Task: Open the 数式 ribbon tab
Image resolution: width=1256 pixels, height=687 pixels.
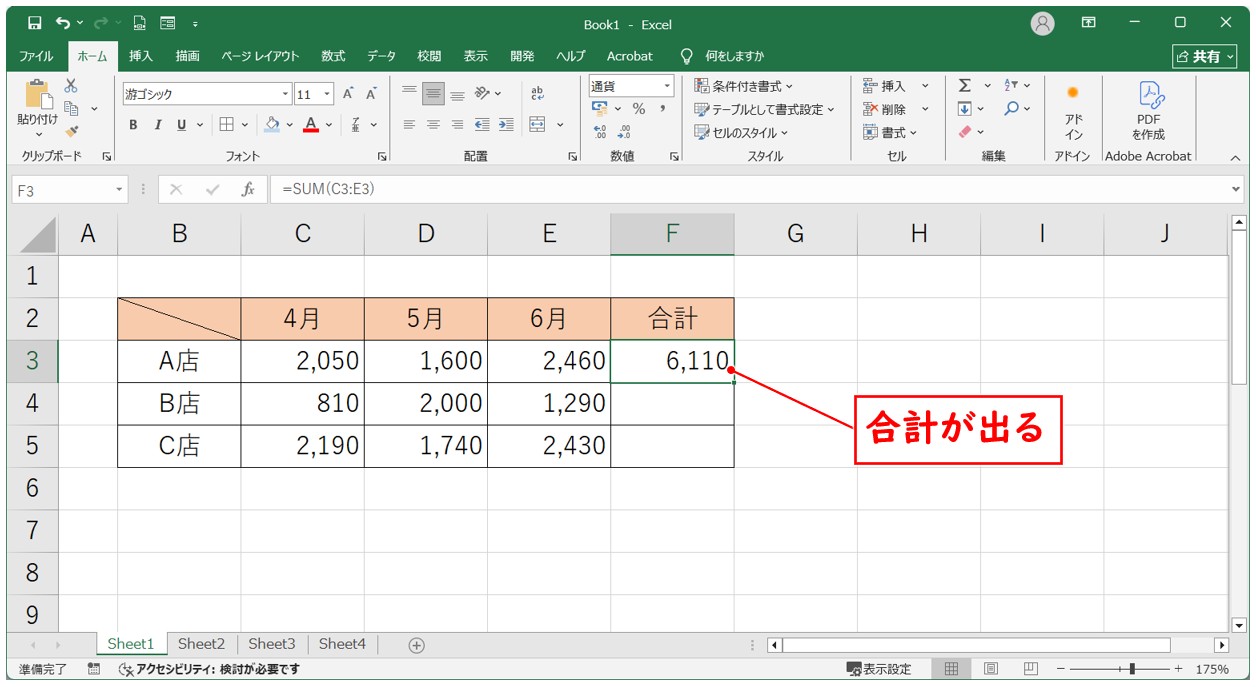Action: (x=333, y=56)
